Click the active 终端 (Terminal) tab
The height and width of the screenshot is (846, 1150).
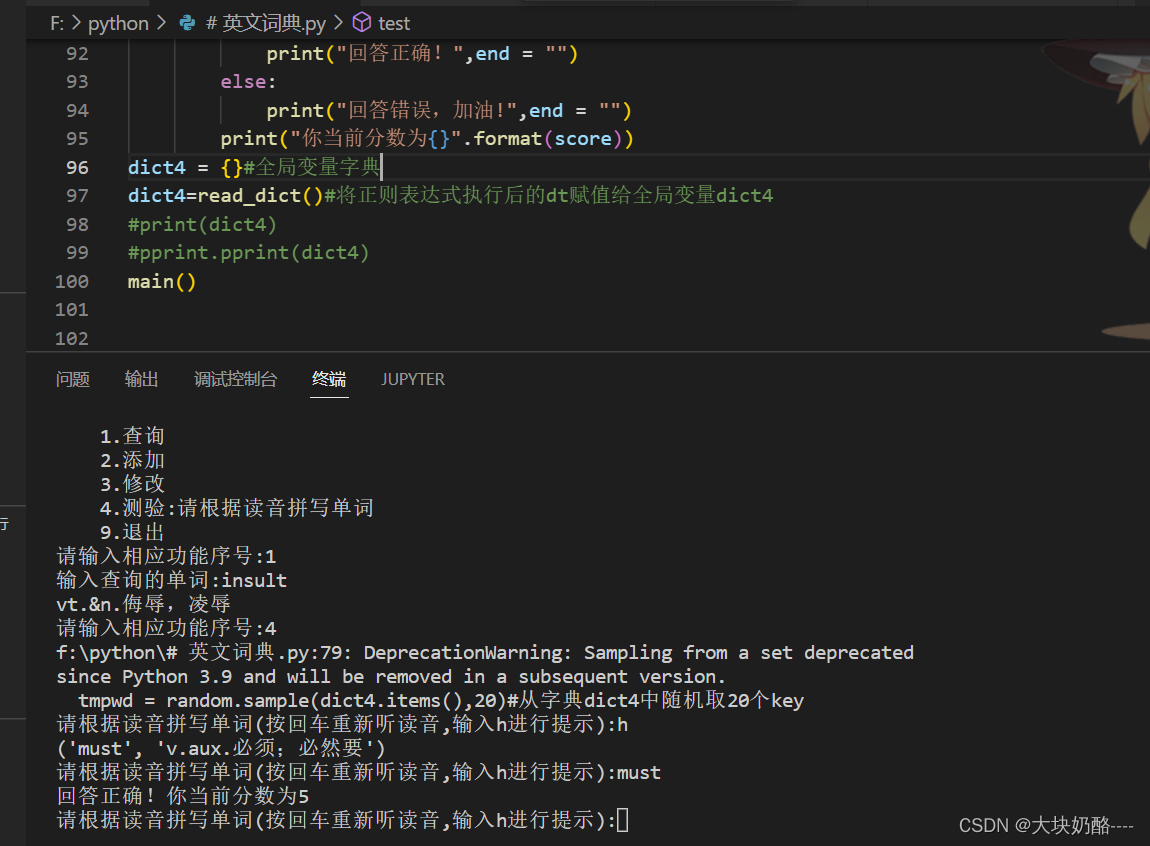click(329, 379)
